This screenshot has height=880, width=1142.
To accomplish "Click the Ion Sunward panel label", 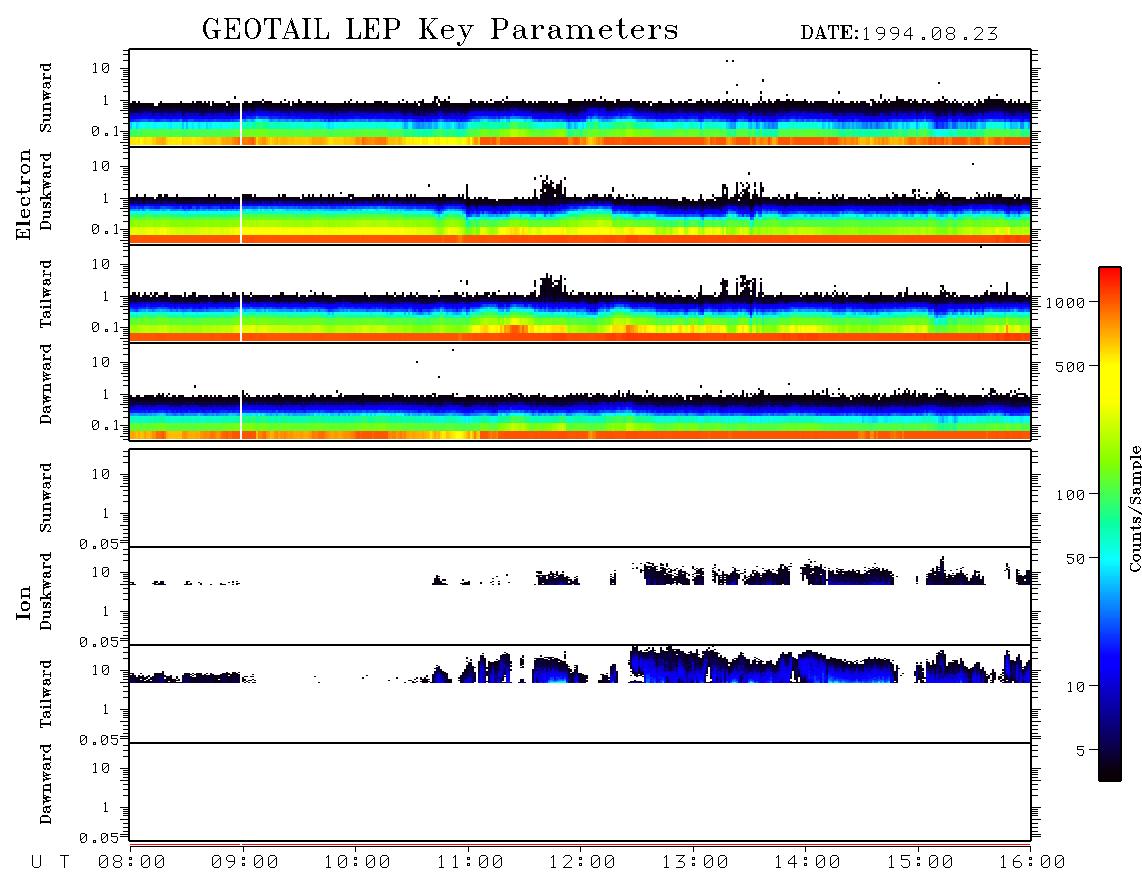I will pyautogui.click(x=45, y=498).
